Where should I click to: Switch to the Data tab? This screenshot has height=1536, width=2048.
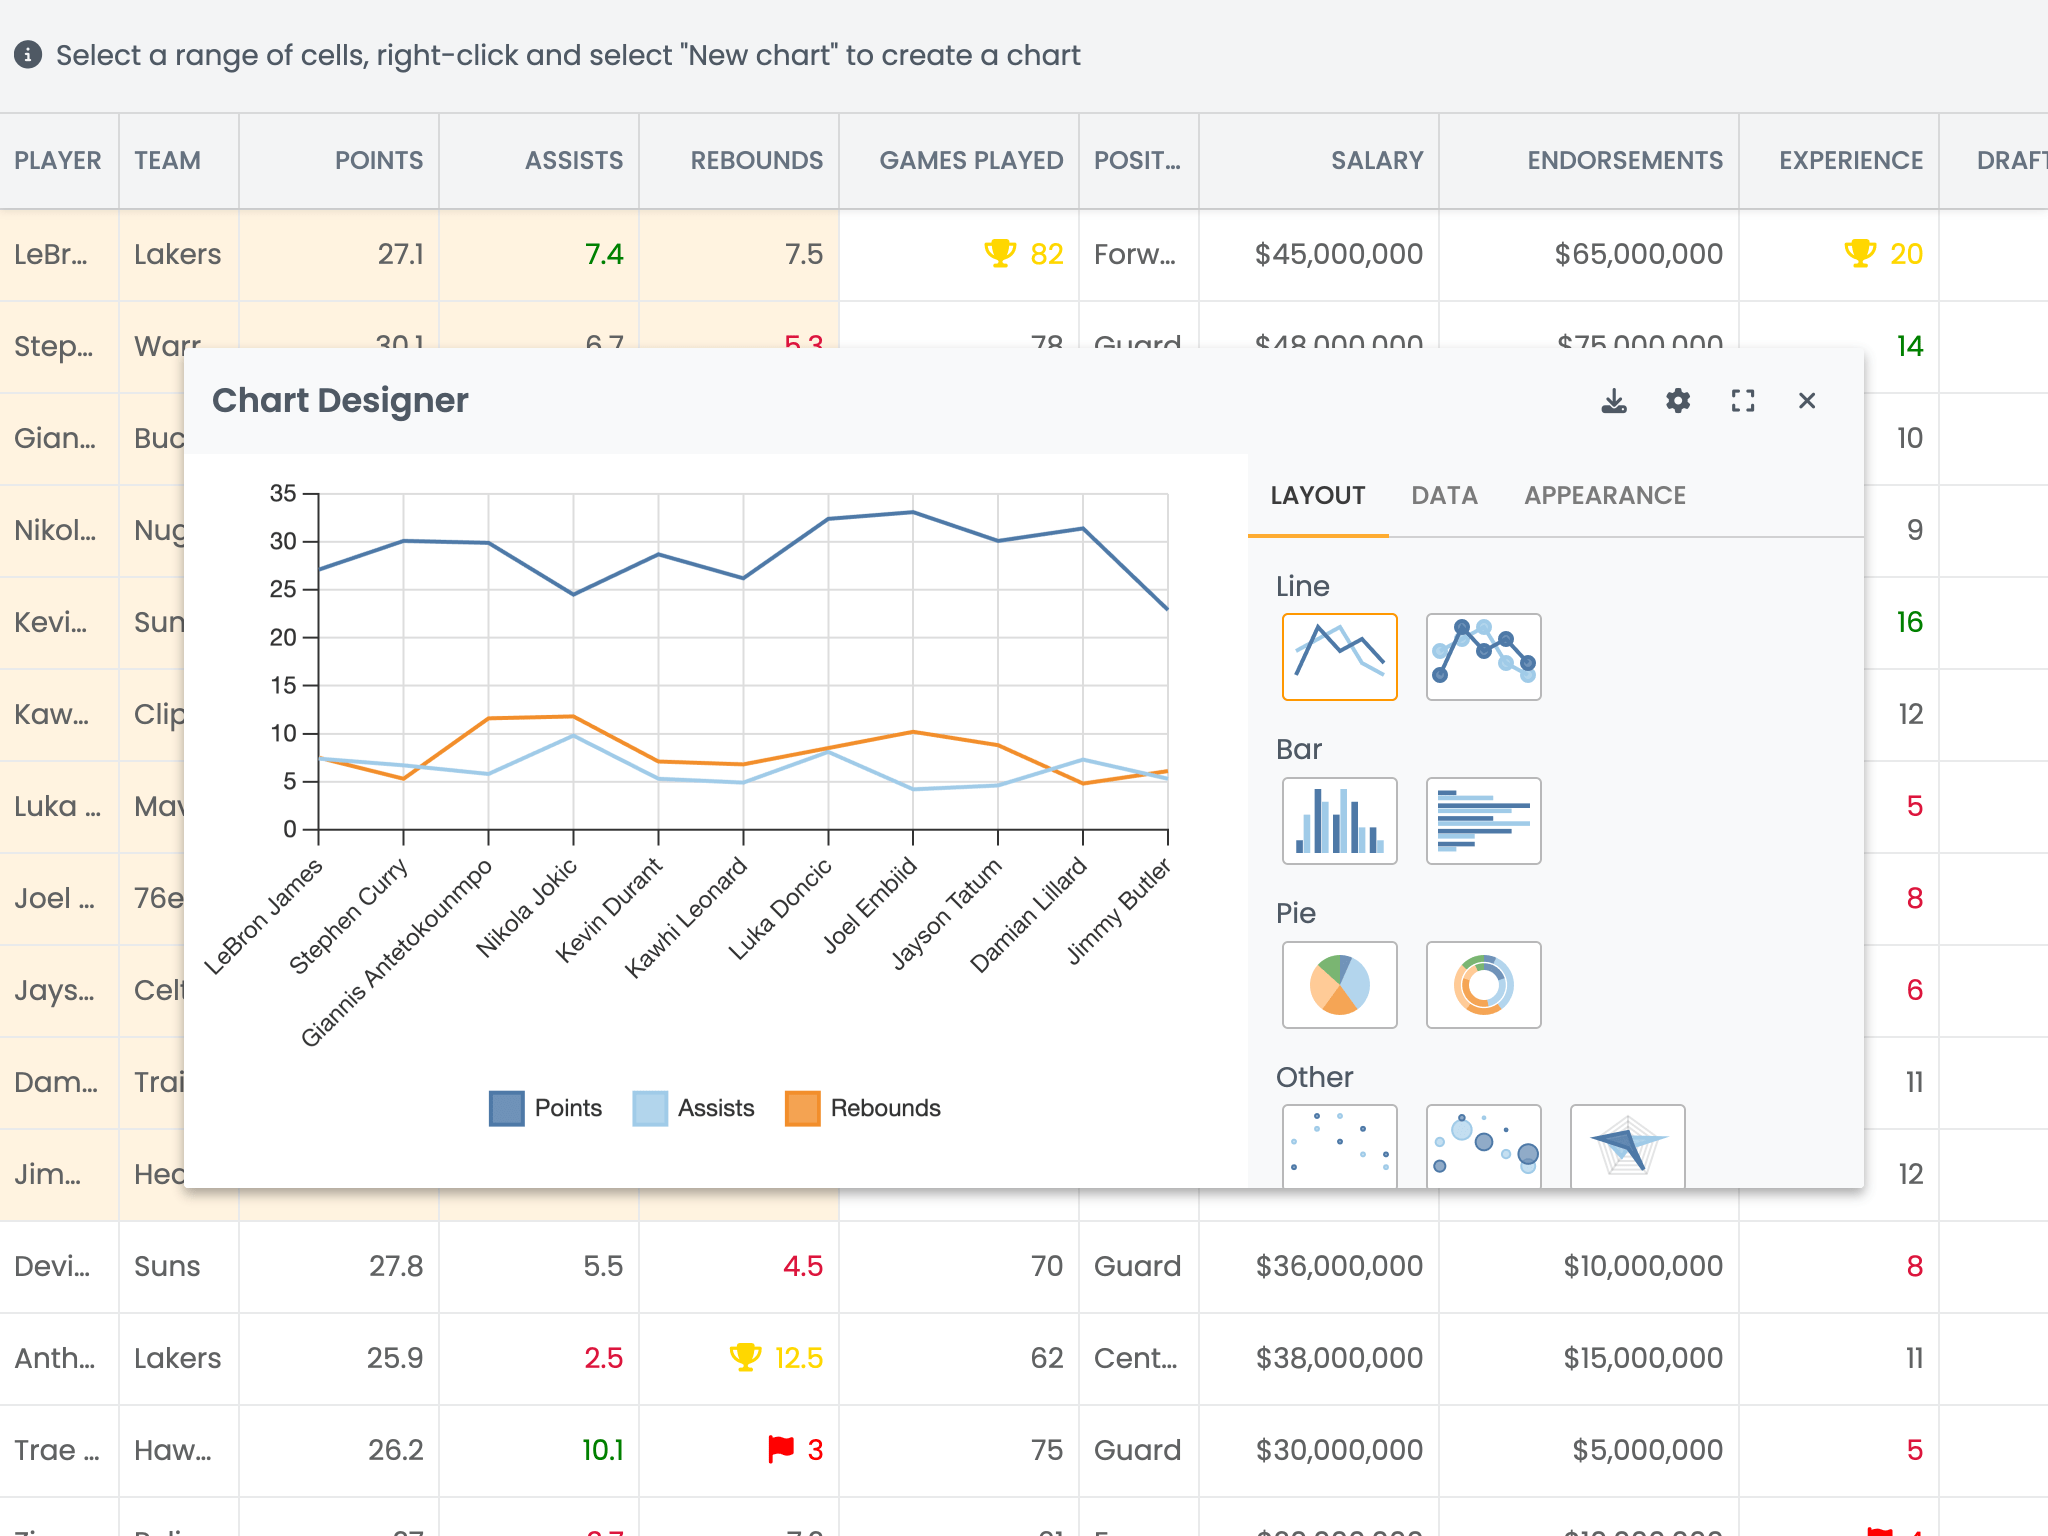(1444, 496)
